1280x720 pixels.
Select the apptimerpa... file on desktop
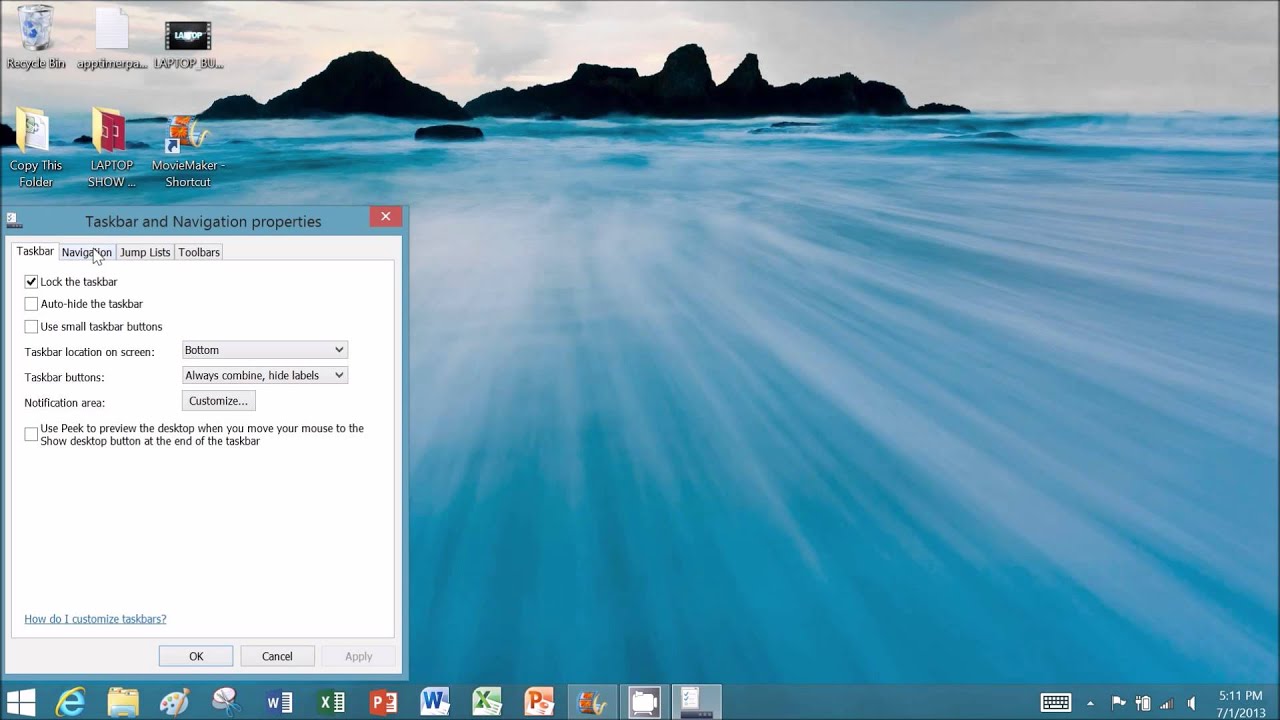coord(112,37)
